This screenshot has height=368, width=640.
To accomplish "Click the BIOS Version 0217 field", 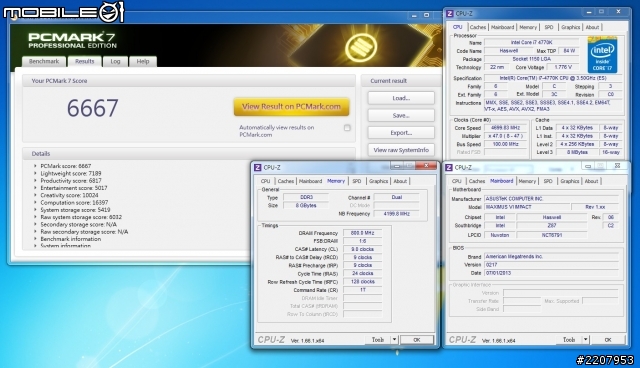I will click(551, 265).
